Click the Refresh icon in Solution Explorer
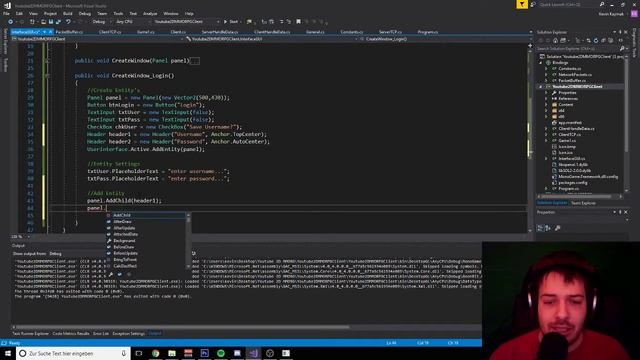The height and width of the screenshot is (360, 640). pos(596,40)
